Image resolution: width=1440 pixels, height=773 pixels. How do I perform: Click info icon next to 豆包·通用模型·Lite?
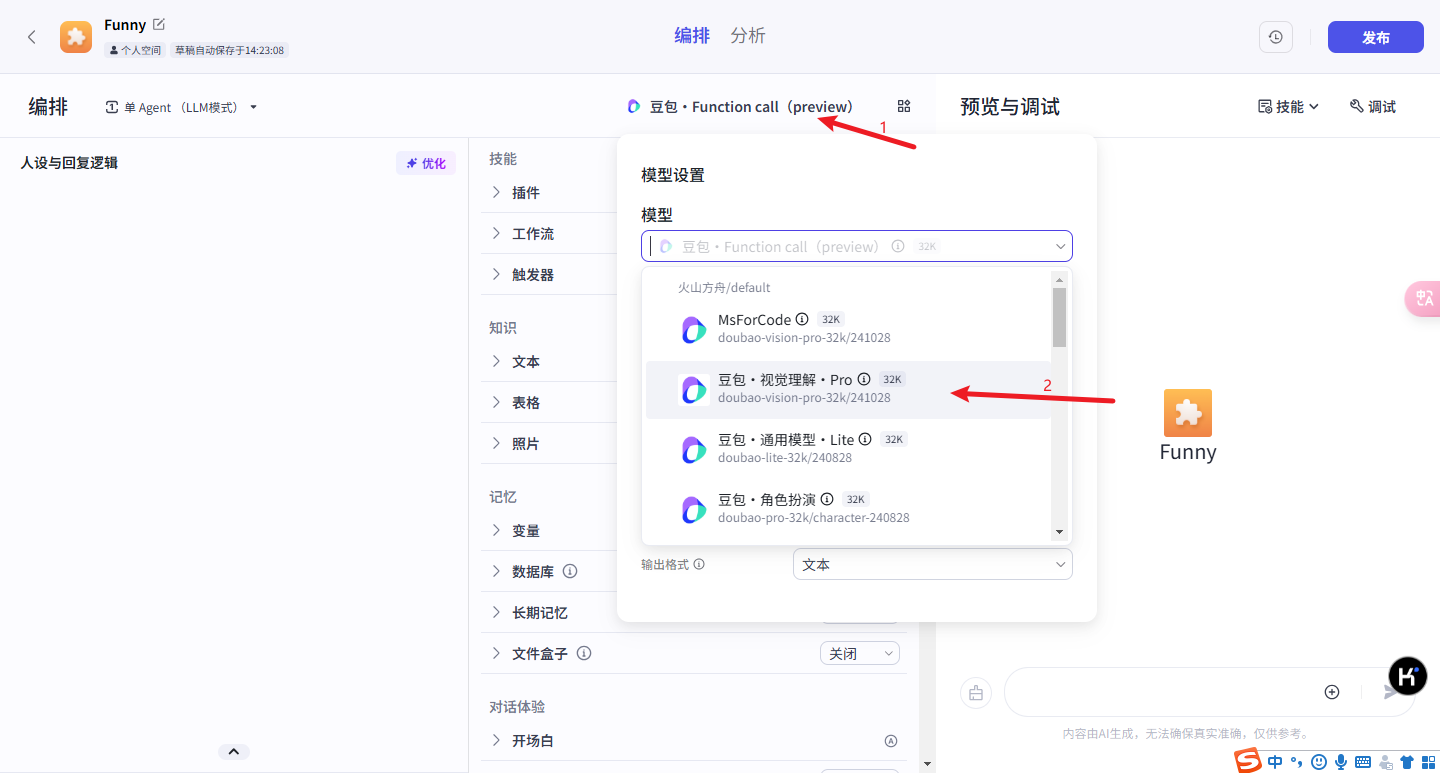point(865,439)
